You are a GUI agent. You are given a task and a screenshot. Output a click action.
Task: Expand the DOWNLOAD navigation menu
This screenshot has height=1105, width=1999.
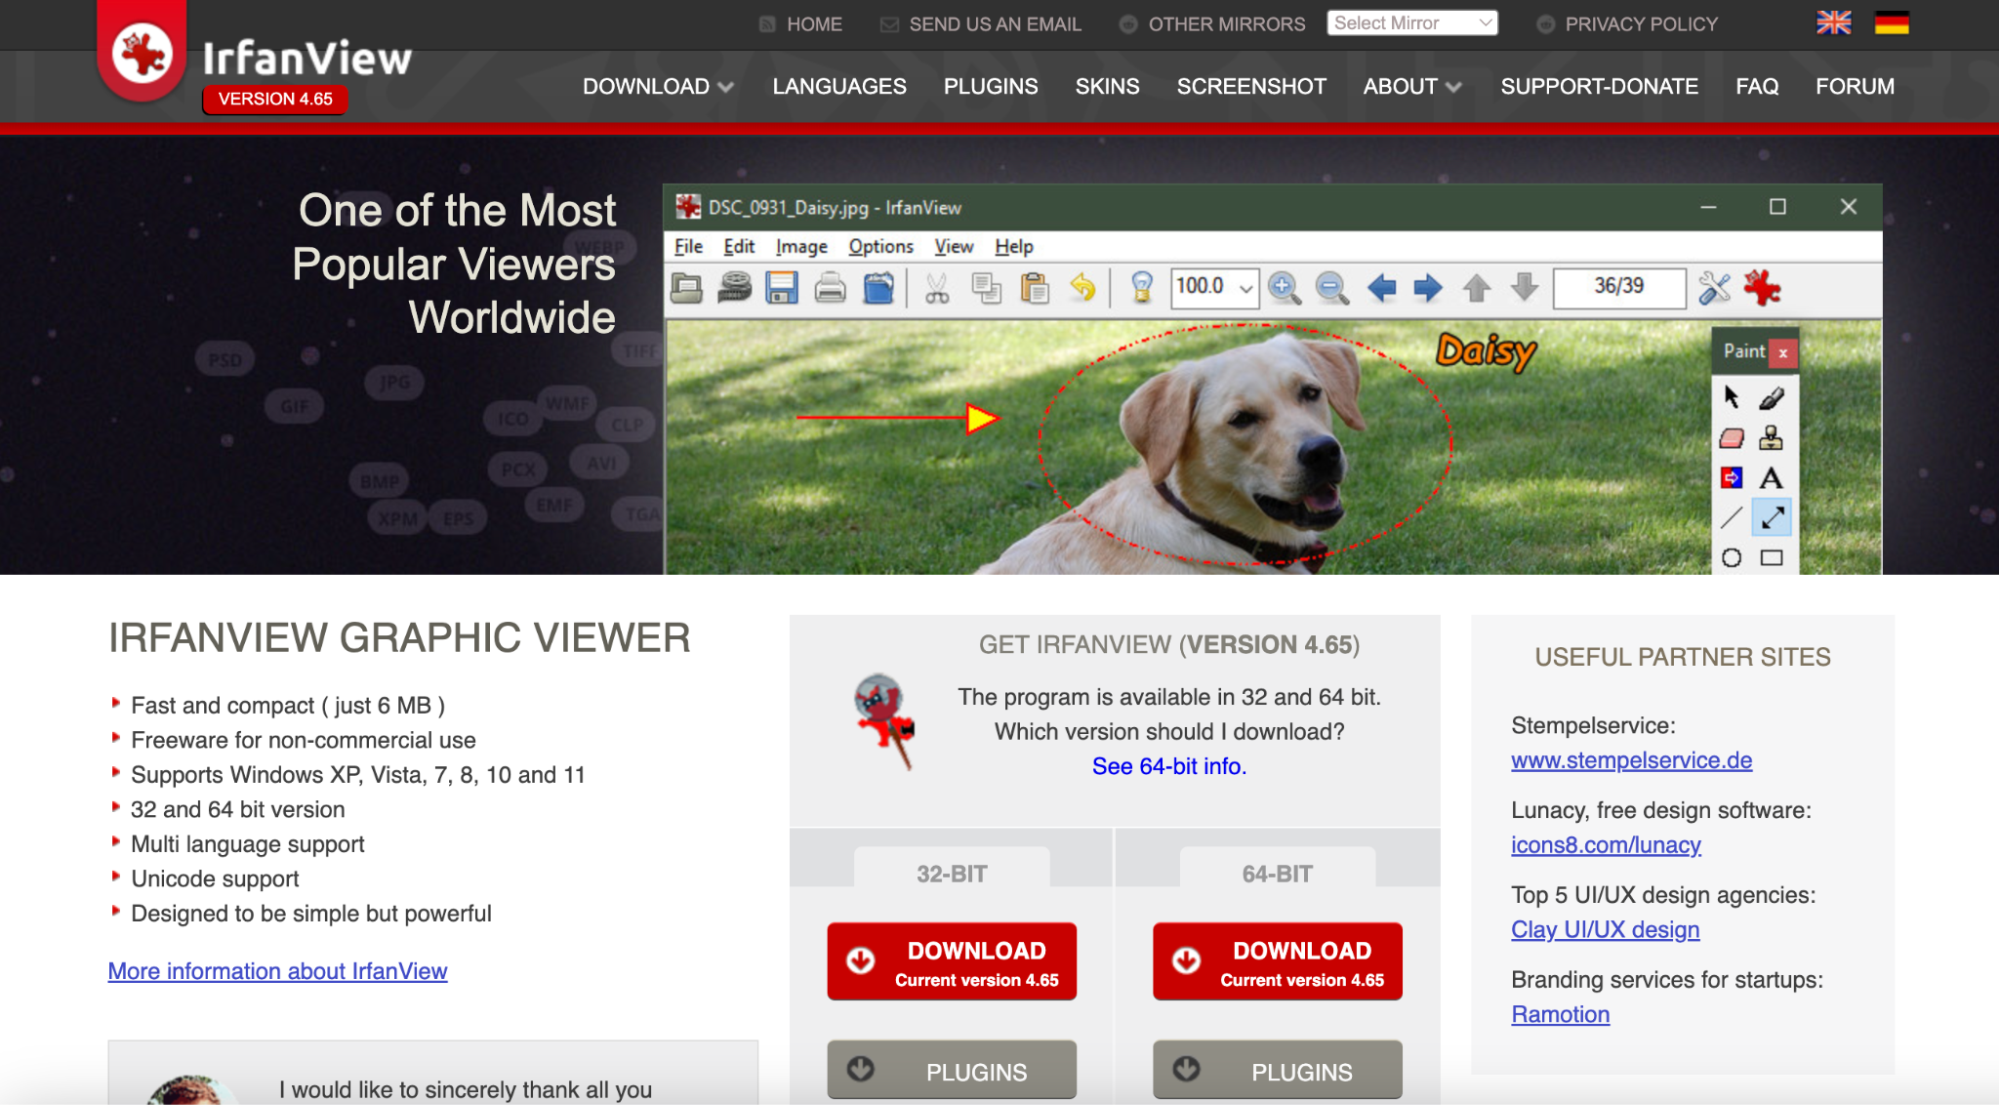coord(657,87)
